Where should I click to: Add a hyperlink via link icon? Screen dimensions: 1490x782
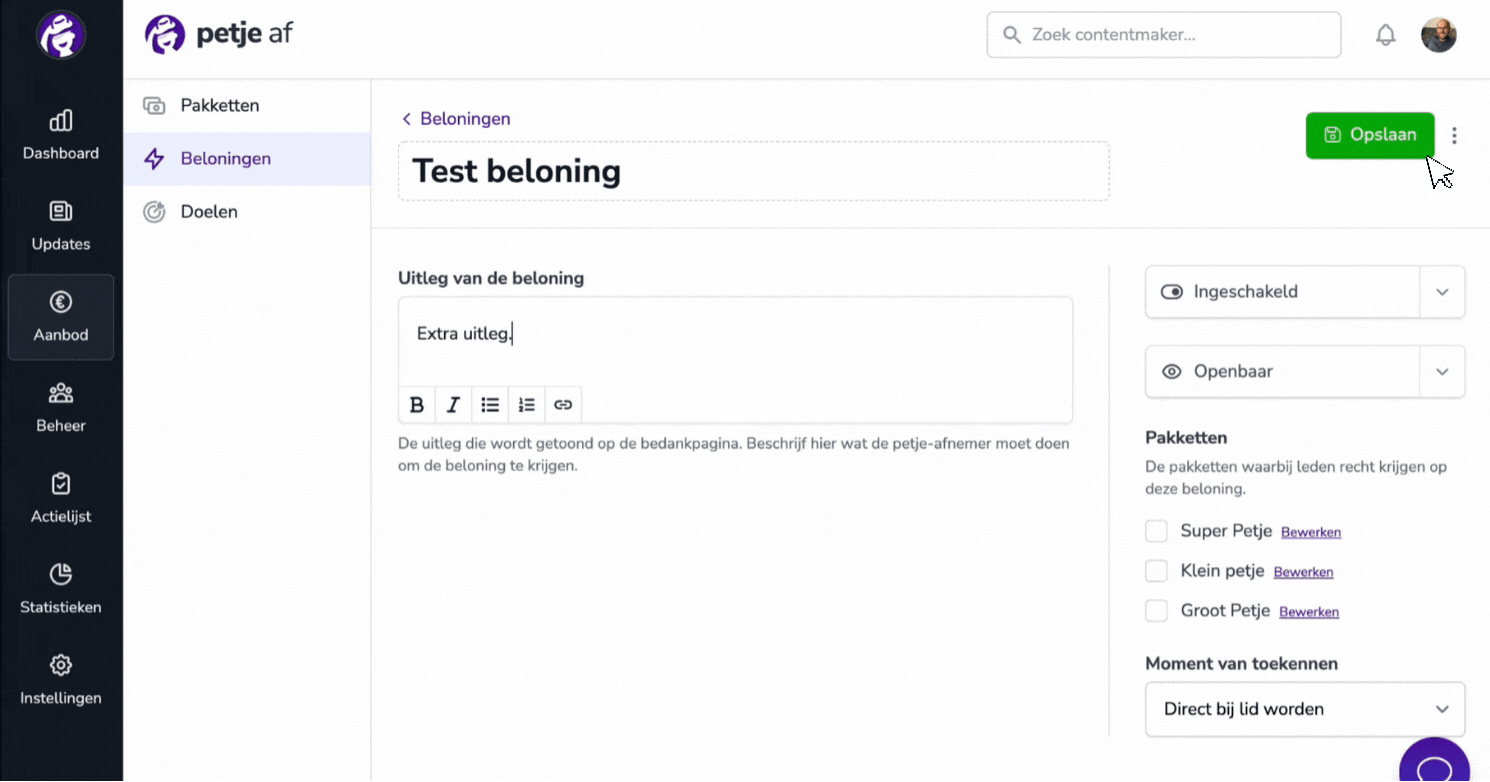coord(563,405)
